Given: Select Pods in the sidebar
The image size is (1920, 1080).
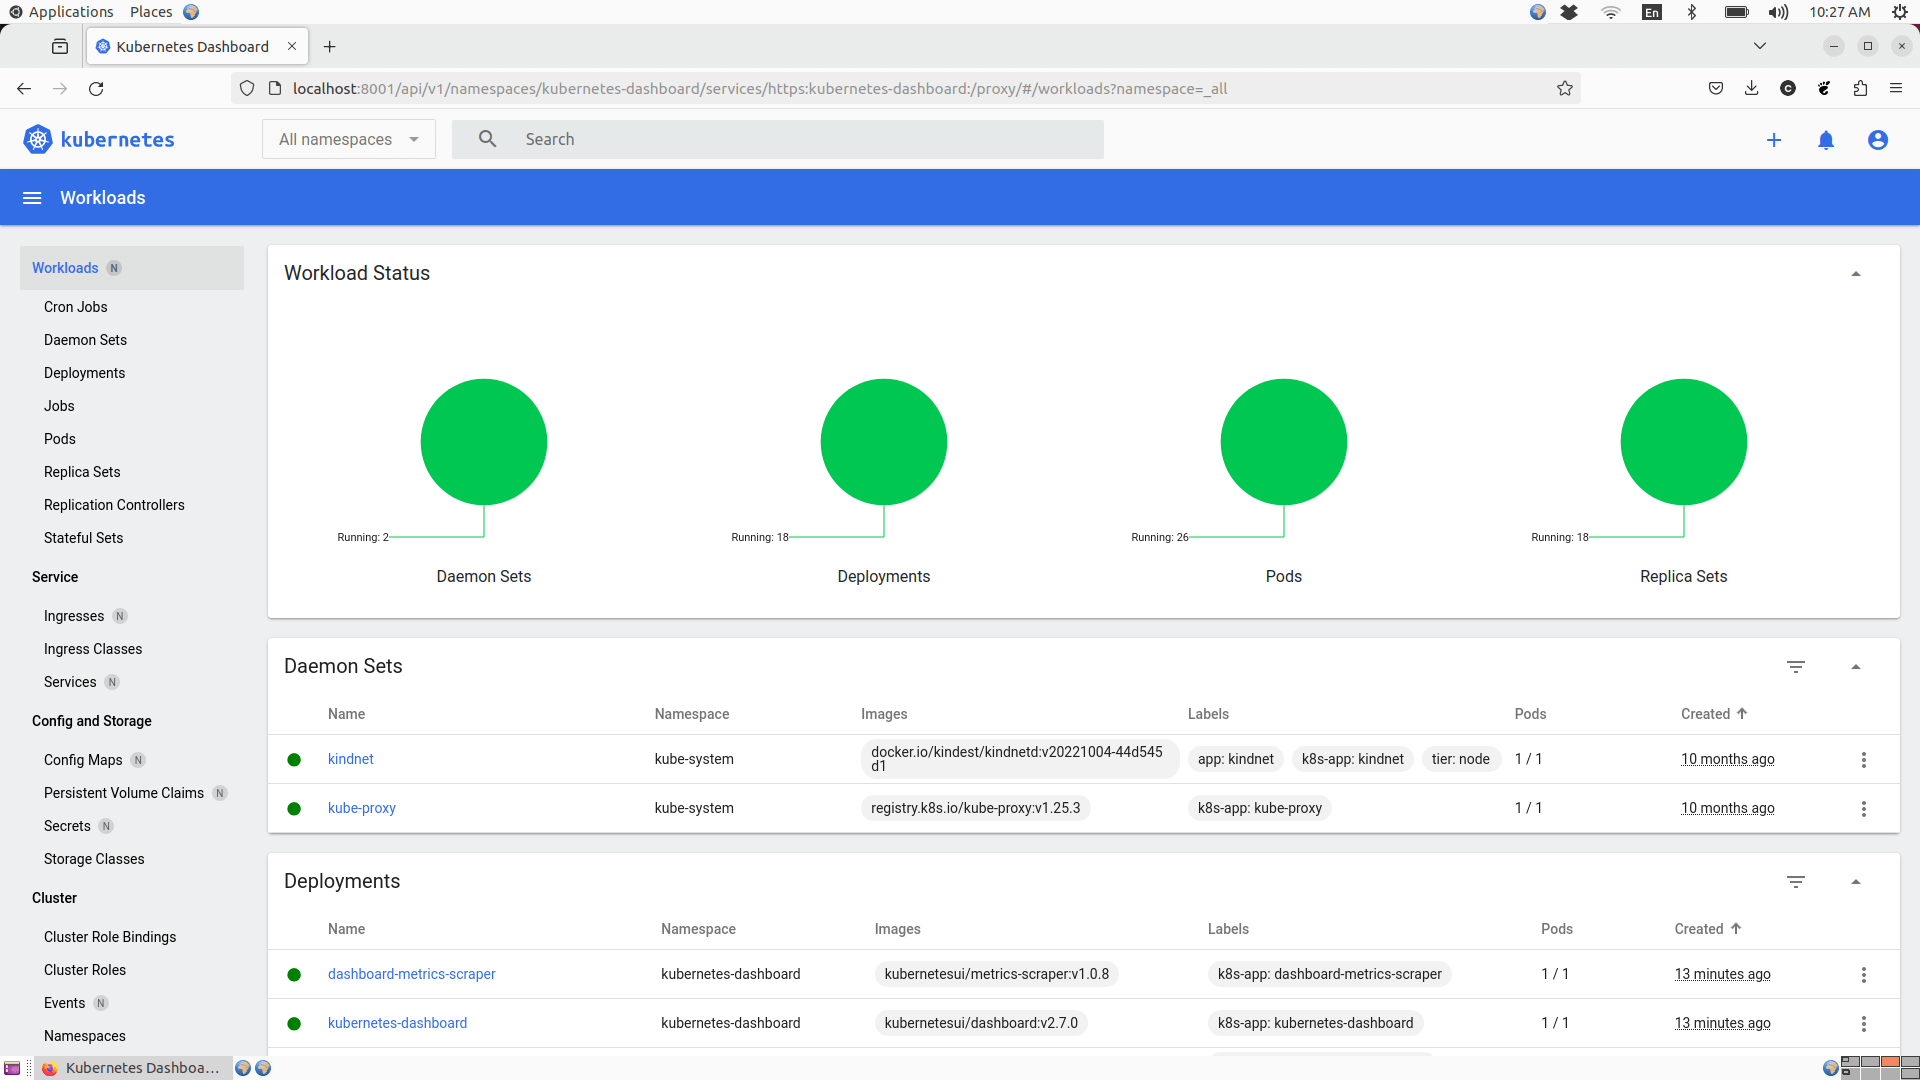Looking at the screenshot, I should pos(60,439).
